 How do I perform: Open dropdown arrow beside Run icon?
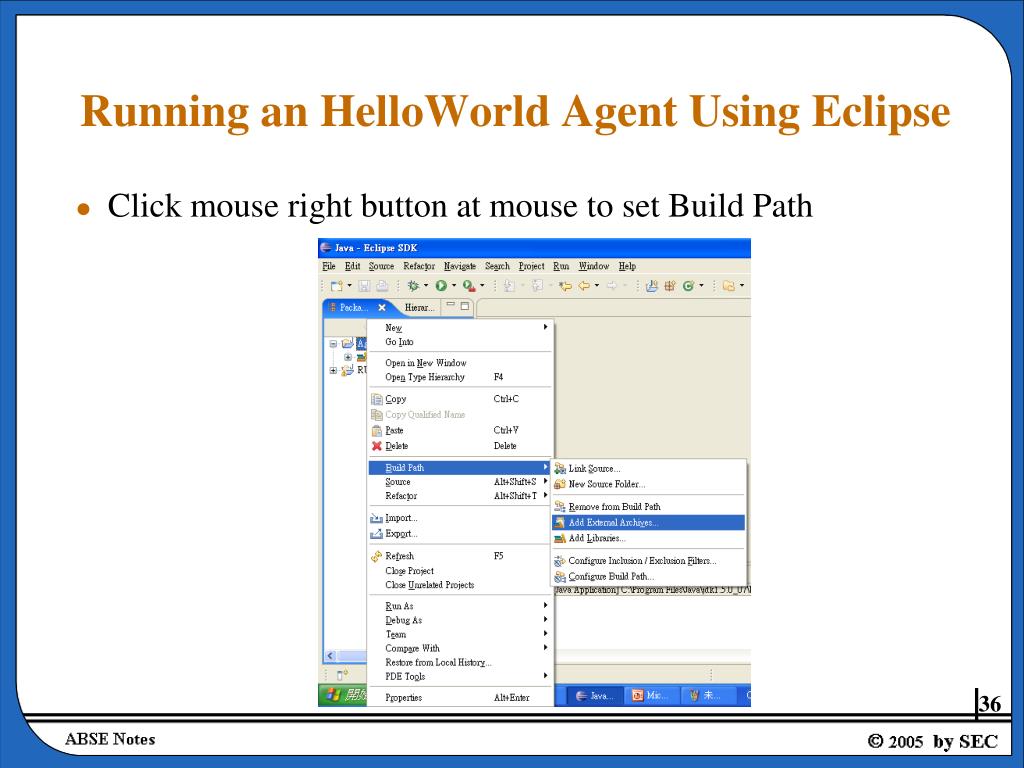coord(454,285)
